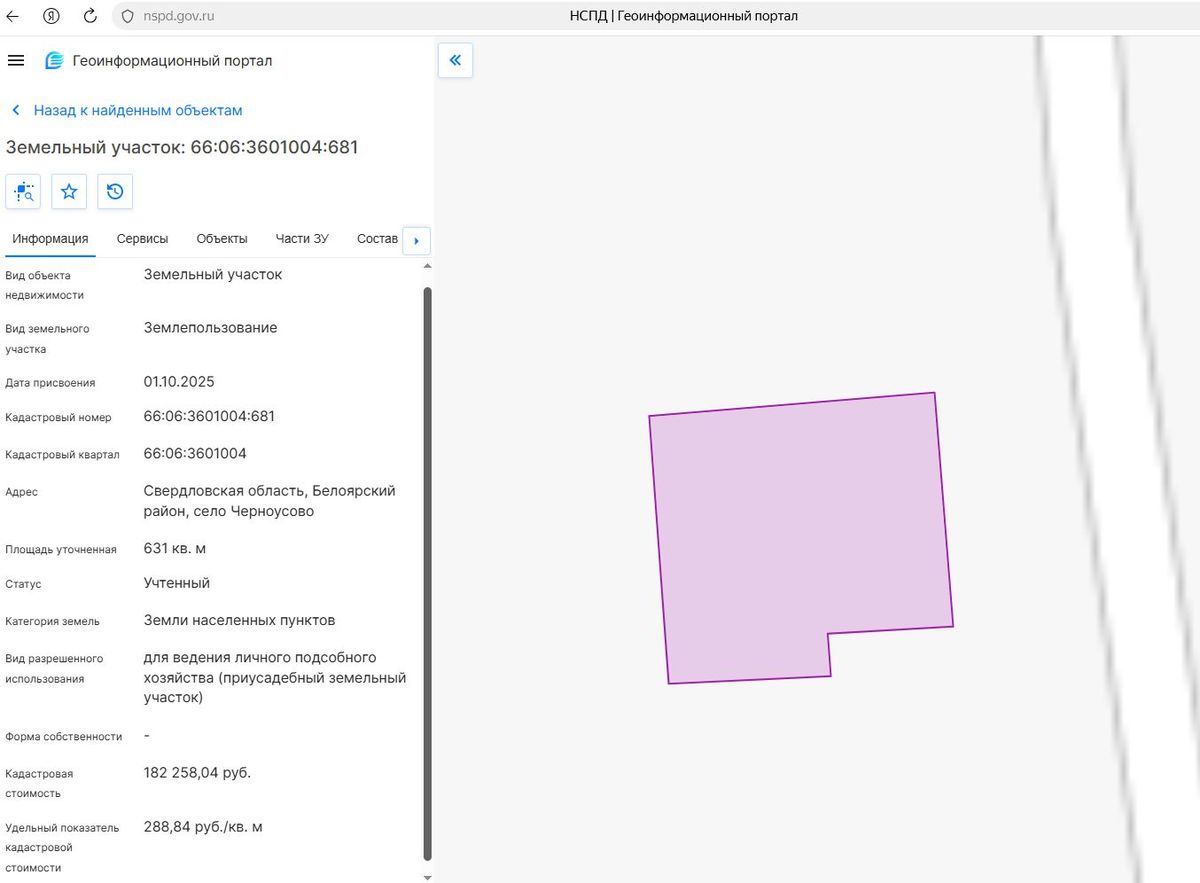
Task: Click the info panel vertical scrollbar
Action: (x=428, y=573)
